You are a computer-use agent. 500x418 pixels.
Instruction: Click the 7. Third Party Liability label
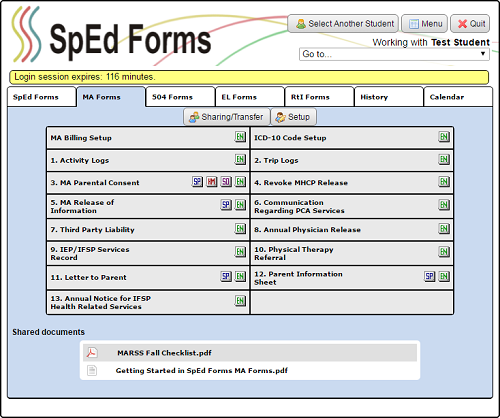coord(92,230)
